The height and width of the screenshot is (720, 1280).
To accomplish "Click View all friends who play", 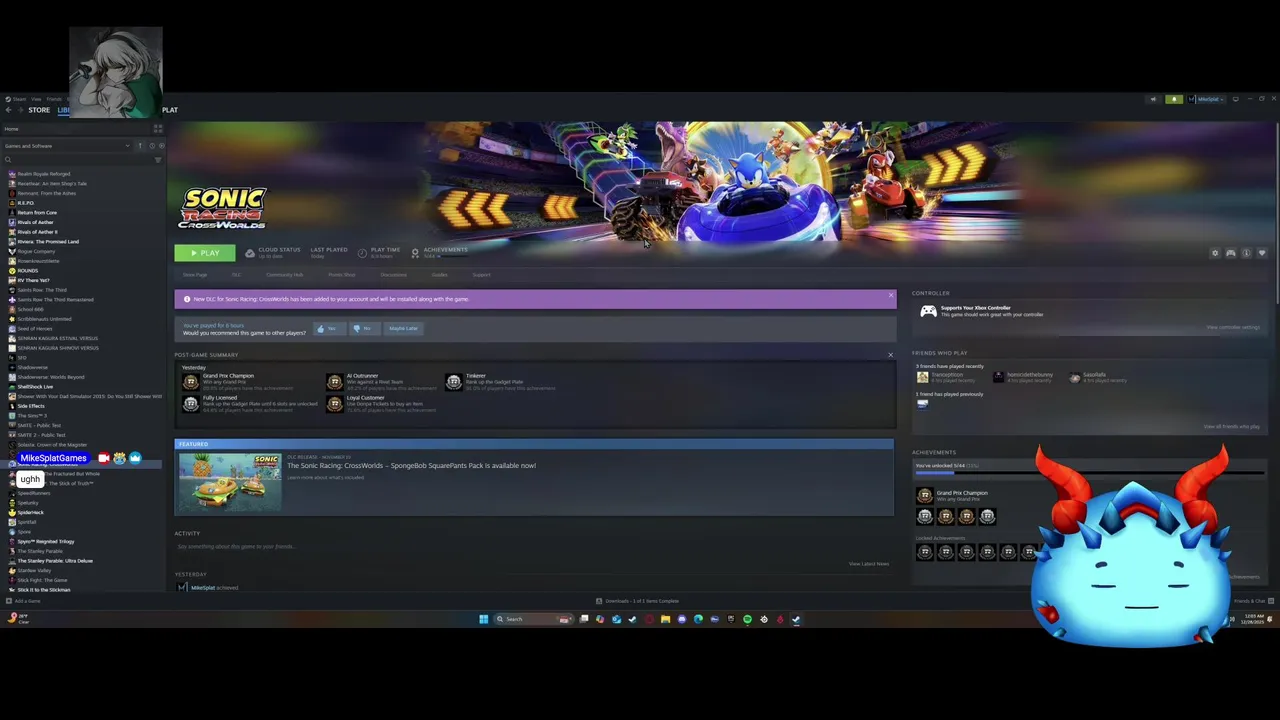I will pyautogui.click(x=1232, y=427).
